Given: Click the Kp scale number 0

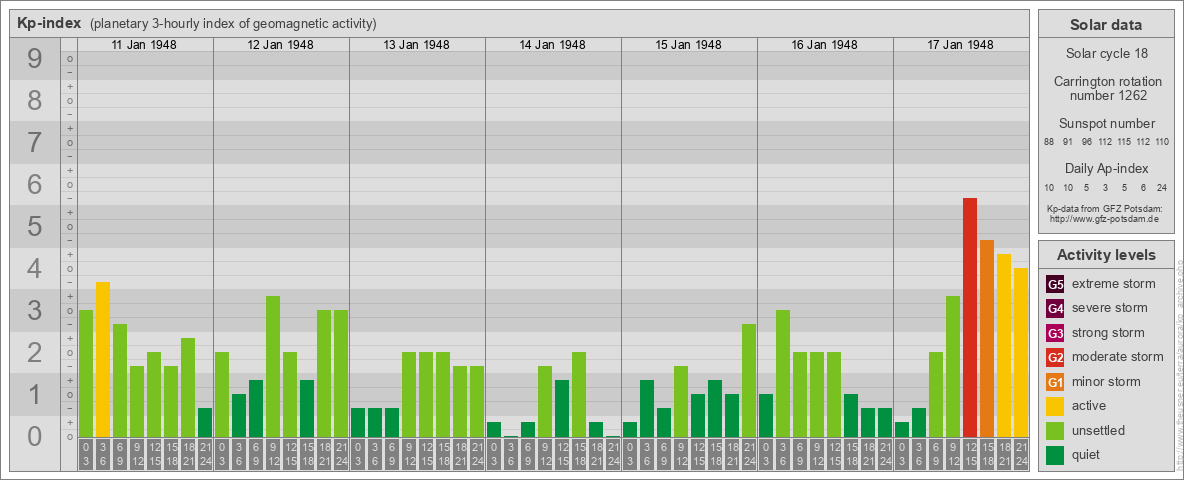Looking at the screenshot, I should pos(35,436).
